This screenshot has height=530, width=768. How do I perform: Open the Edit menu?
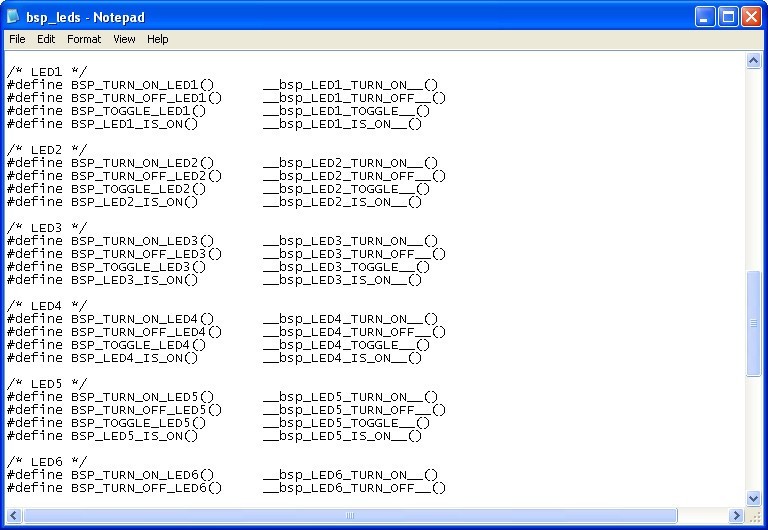46,39
